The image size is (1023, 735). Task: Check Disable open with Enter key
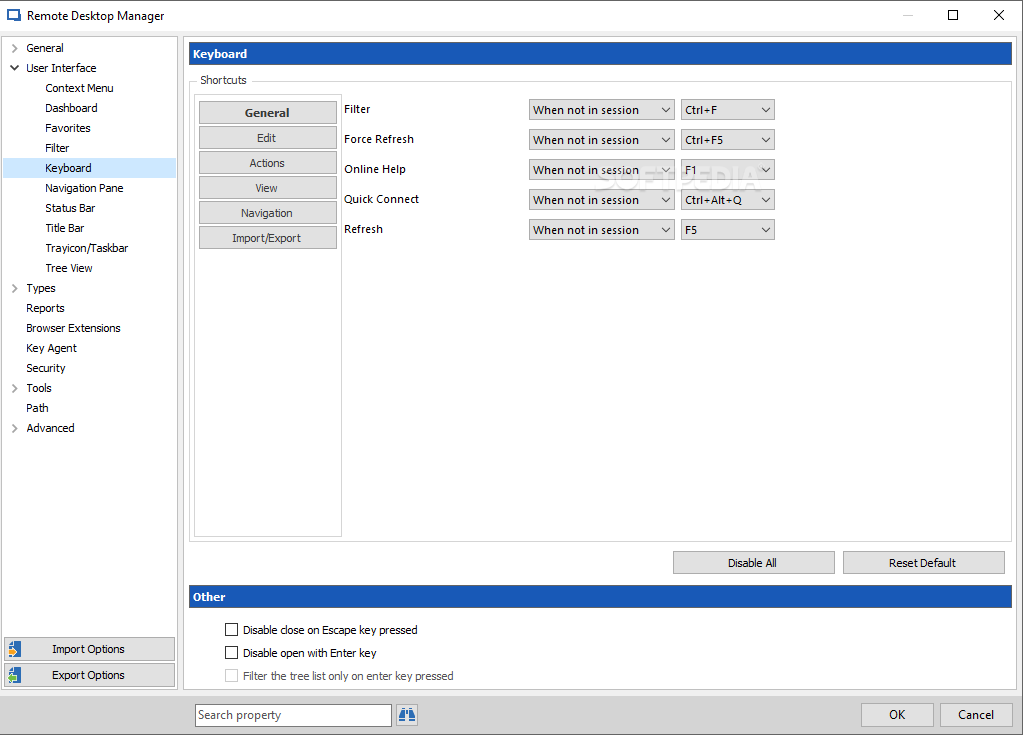coord(232,652)
